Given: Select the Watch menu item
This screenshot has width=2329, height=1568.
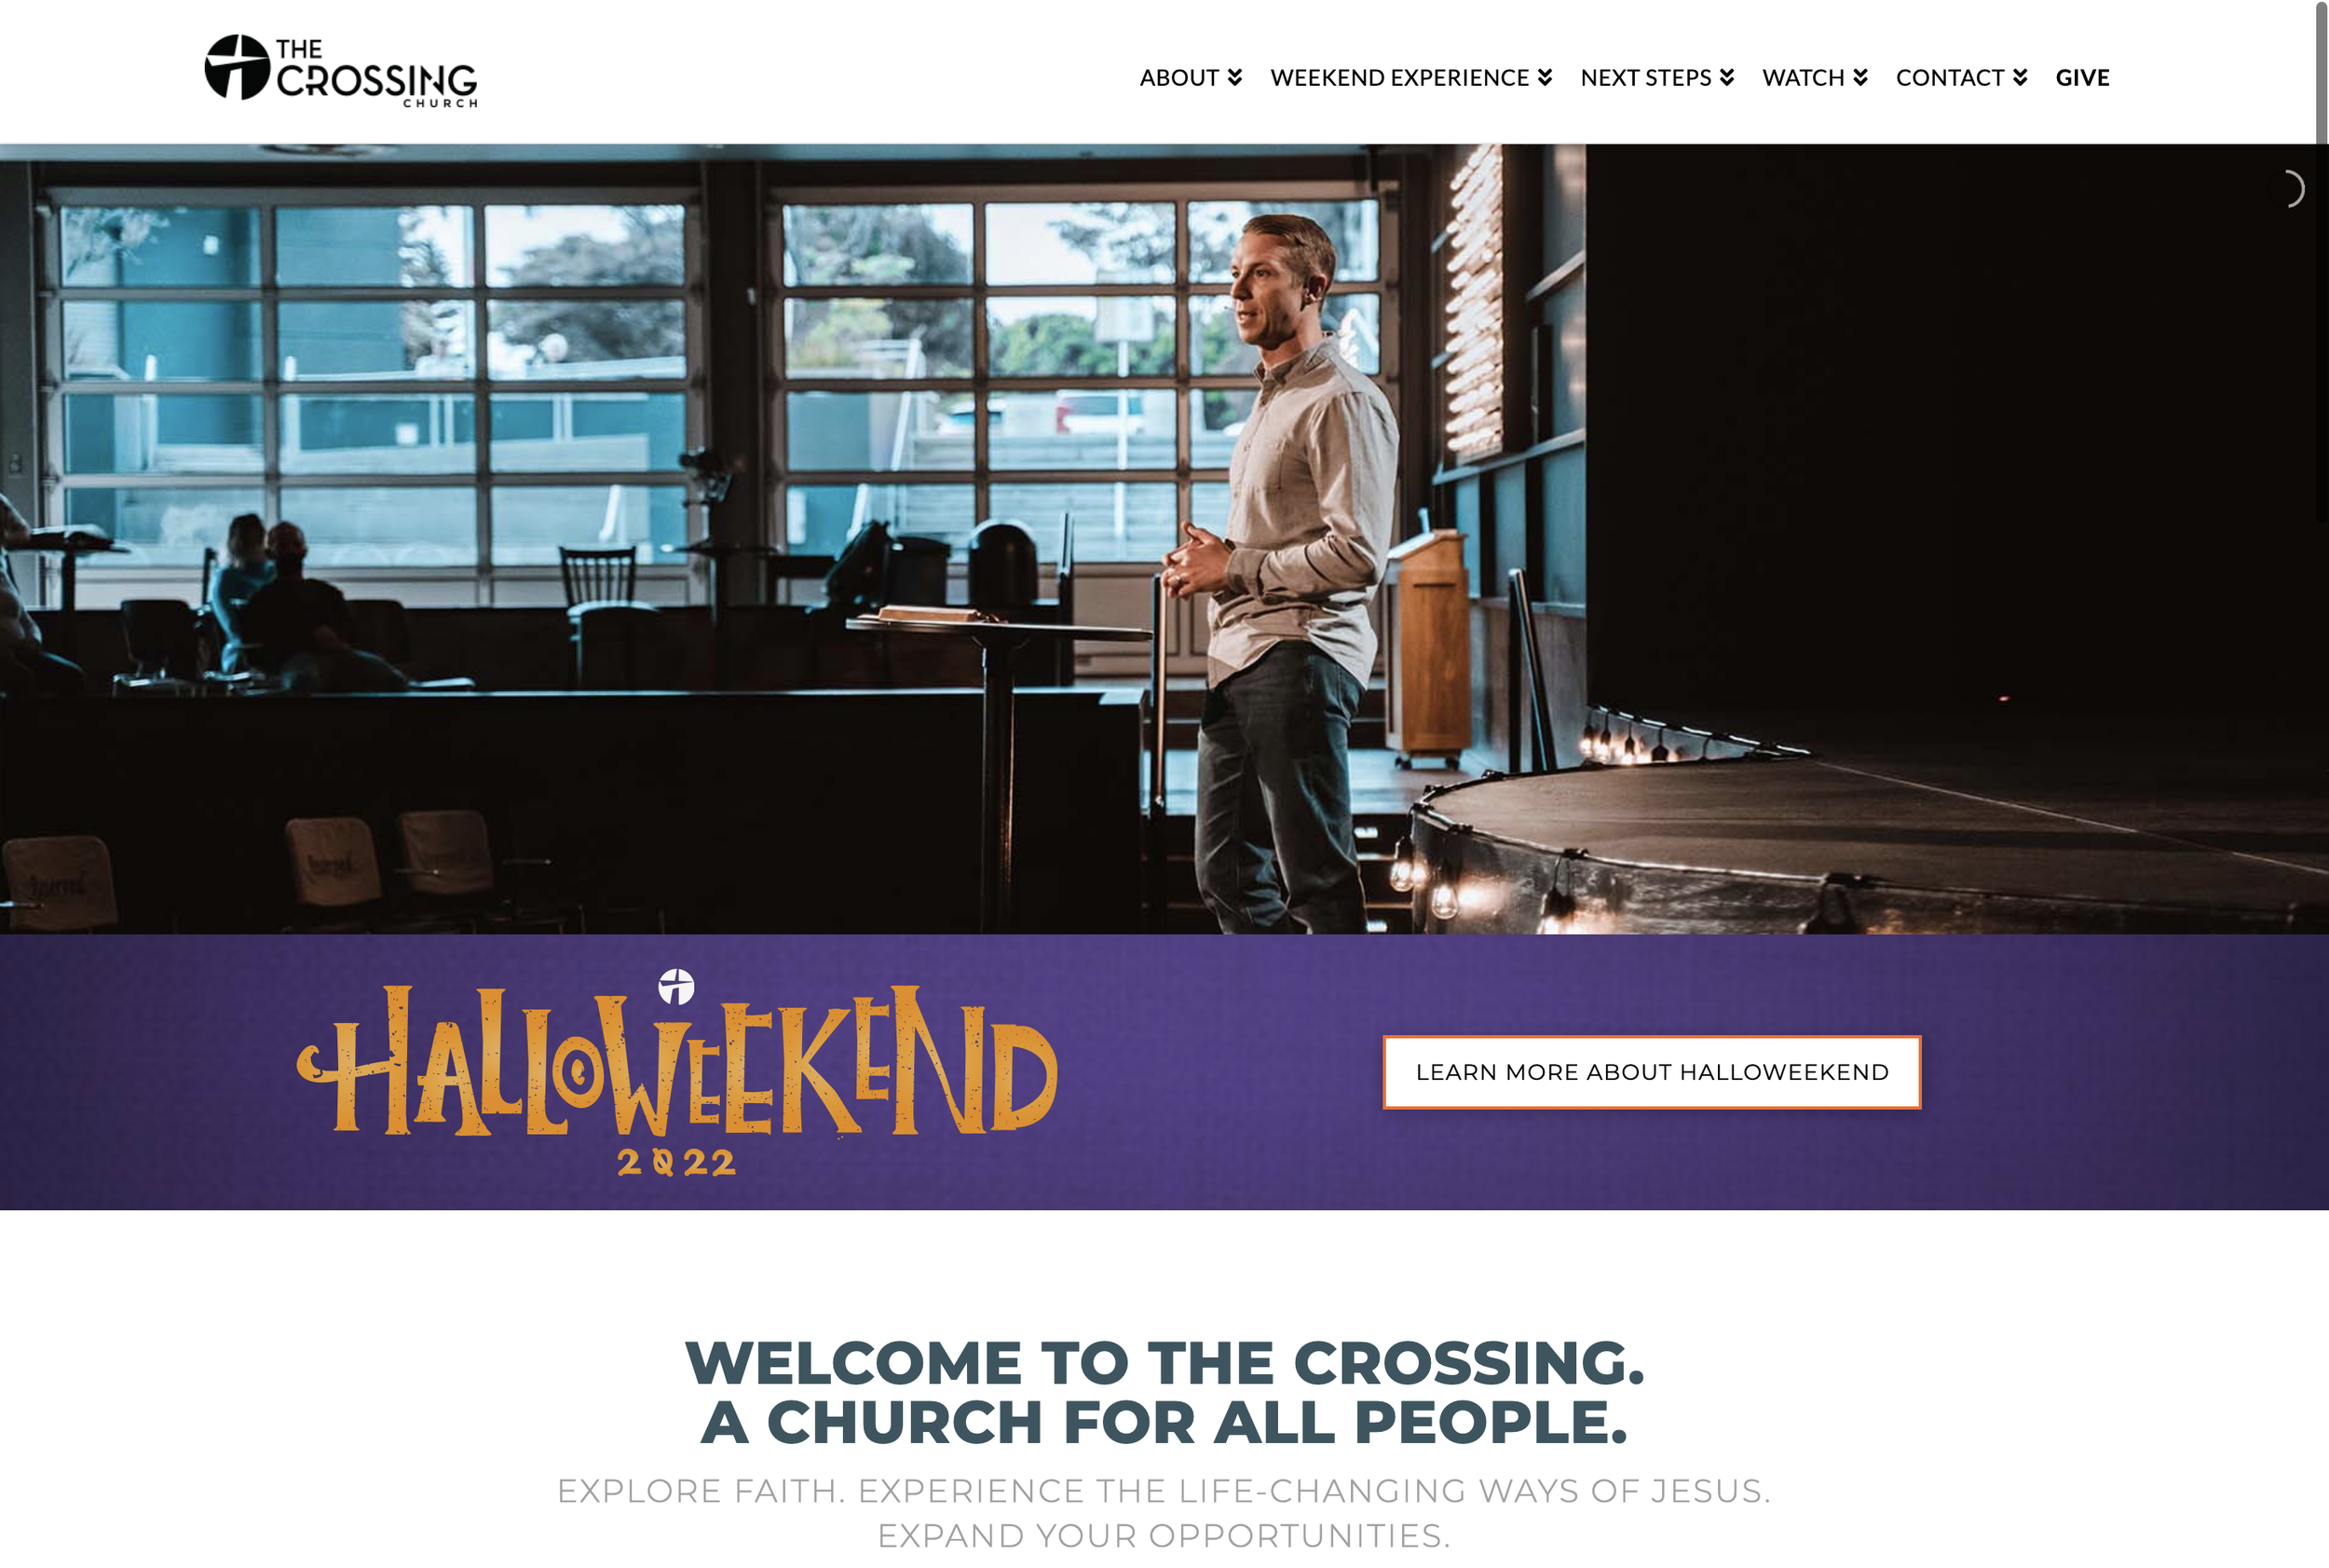Looking at the screenshot, I should tap(1803, 77).
